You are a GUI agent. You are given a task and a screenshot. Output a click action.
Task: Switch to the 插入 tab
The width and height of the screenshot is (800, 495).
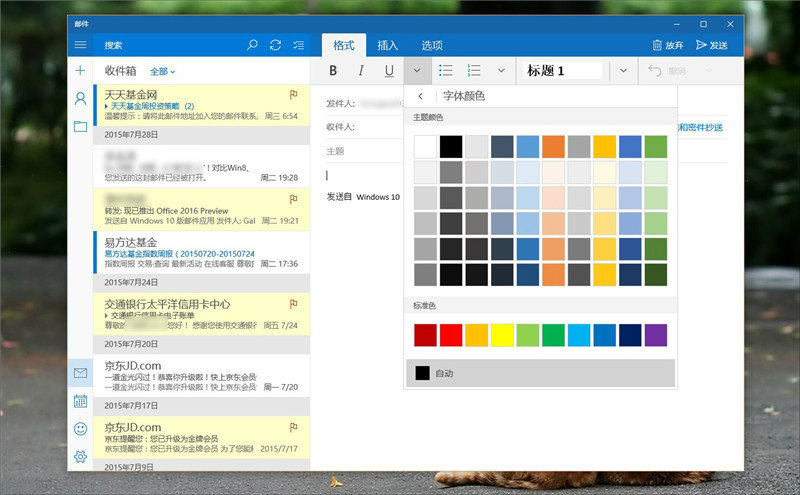[388, 45]
